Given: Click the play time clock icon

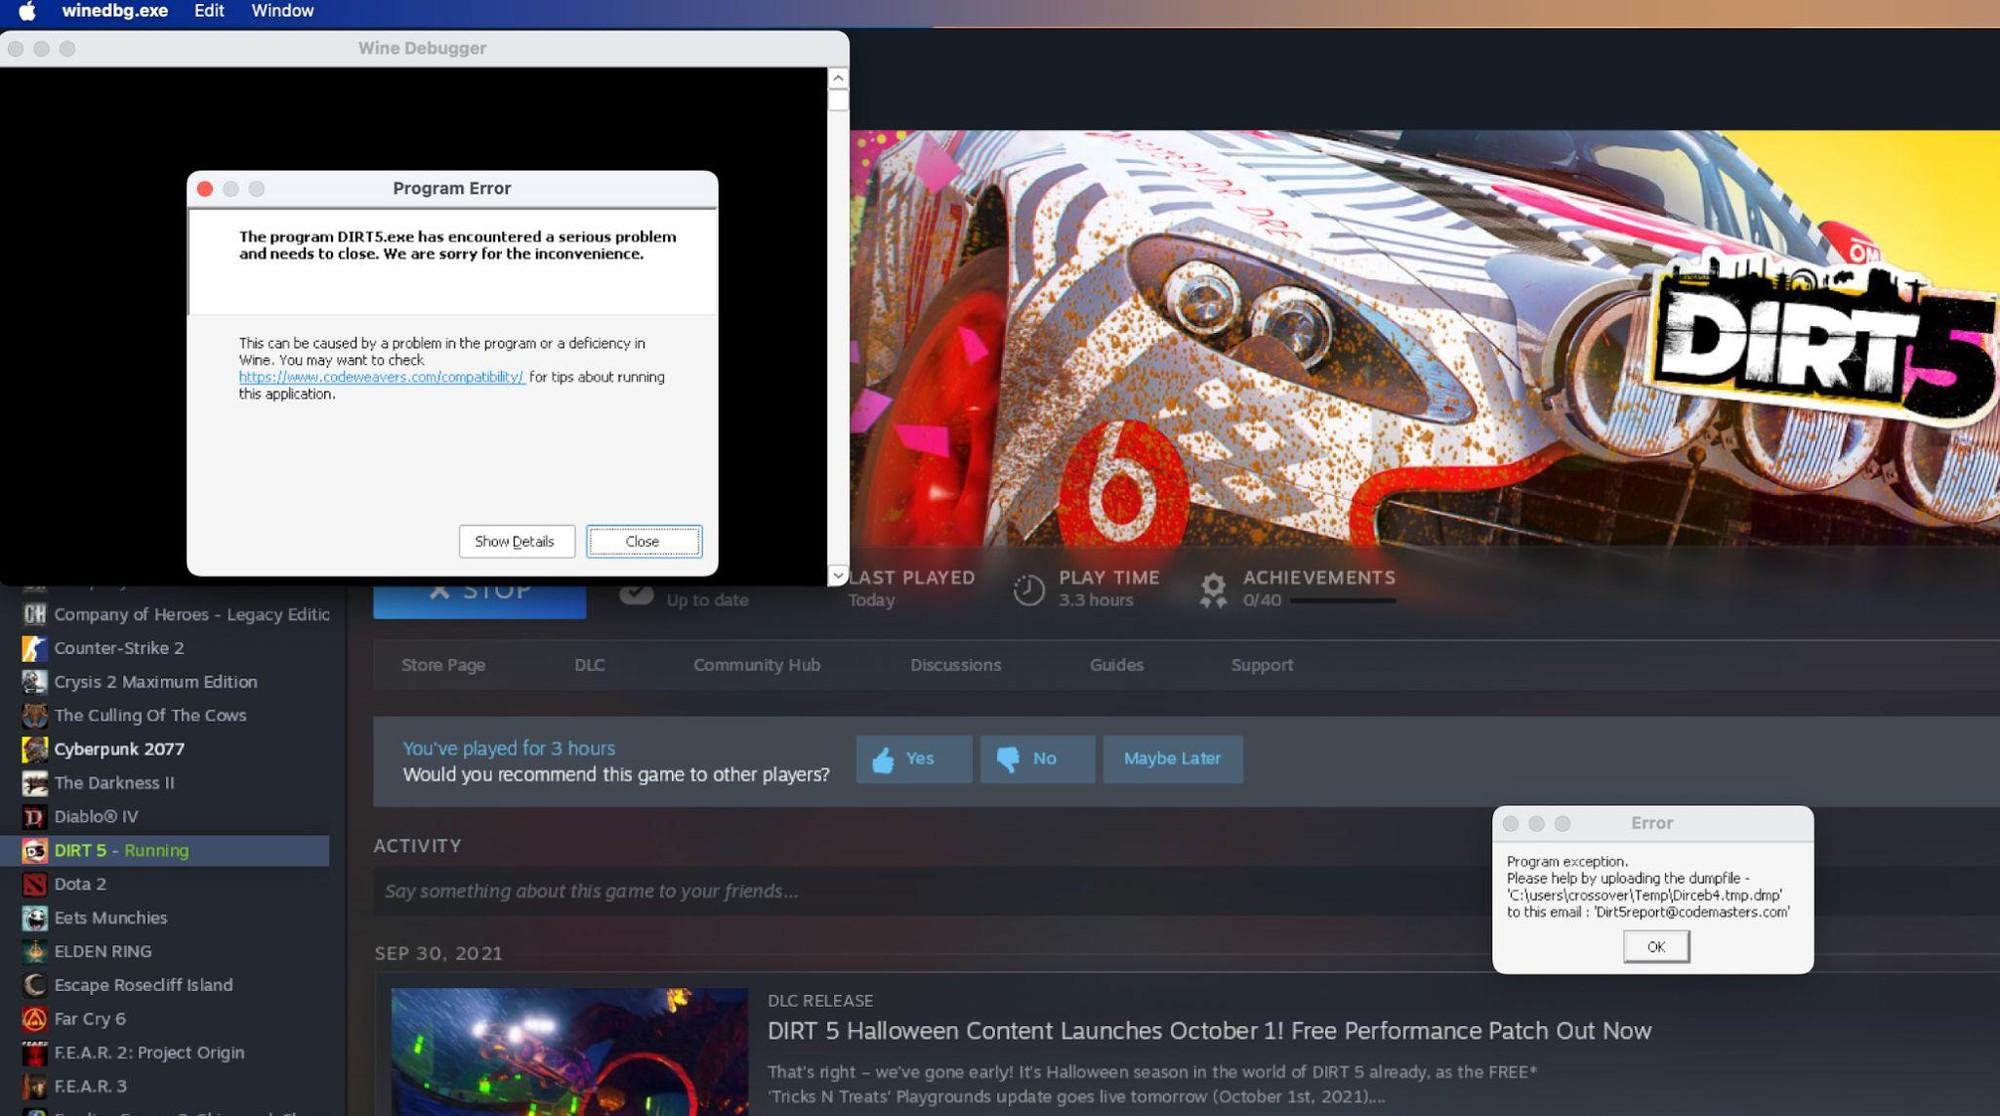Looking at the screenshot, I should (1028, 589).
